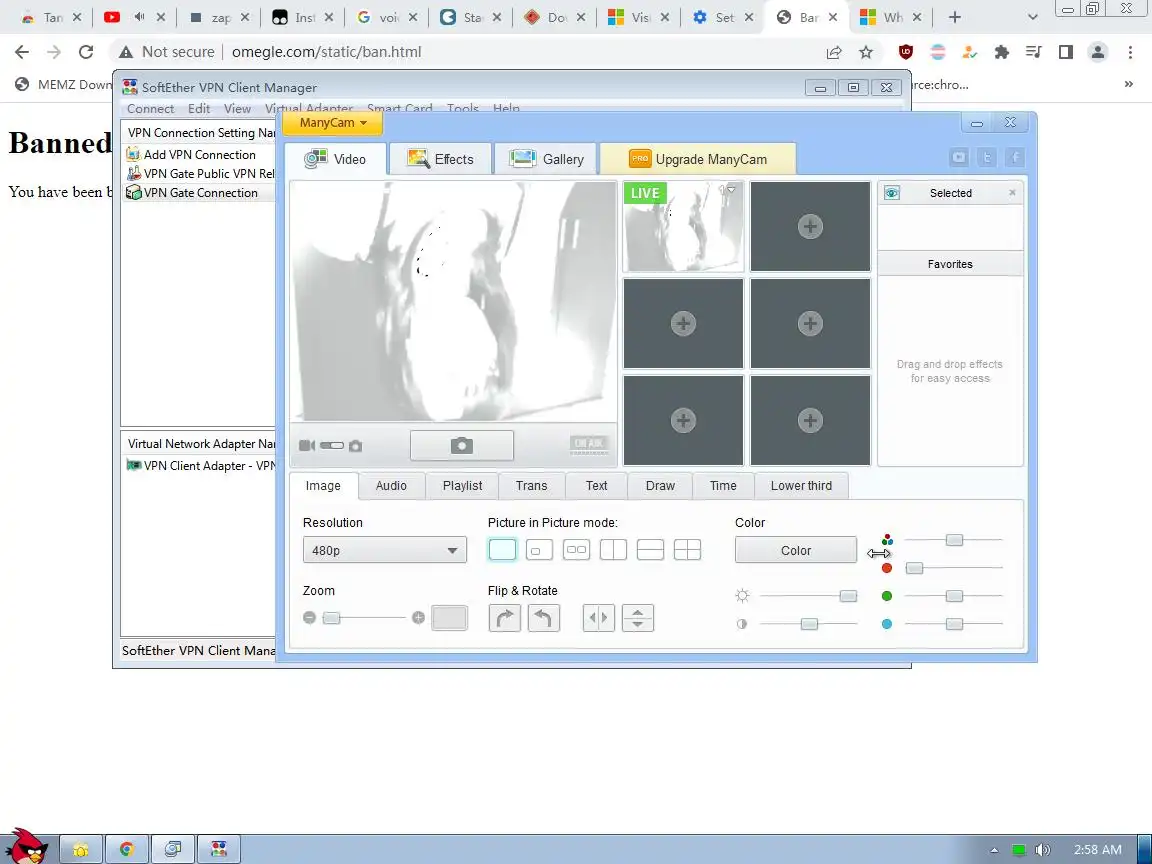
Task: Open Chrome from the taskbar
Action: pos(127,850)
